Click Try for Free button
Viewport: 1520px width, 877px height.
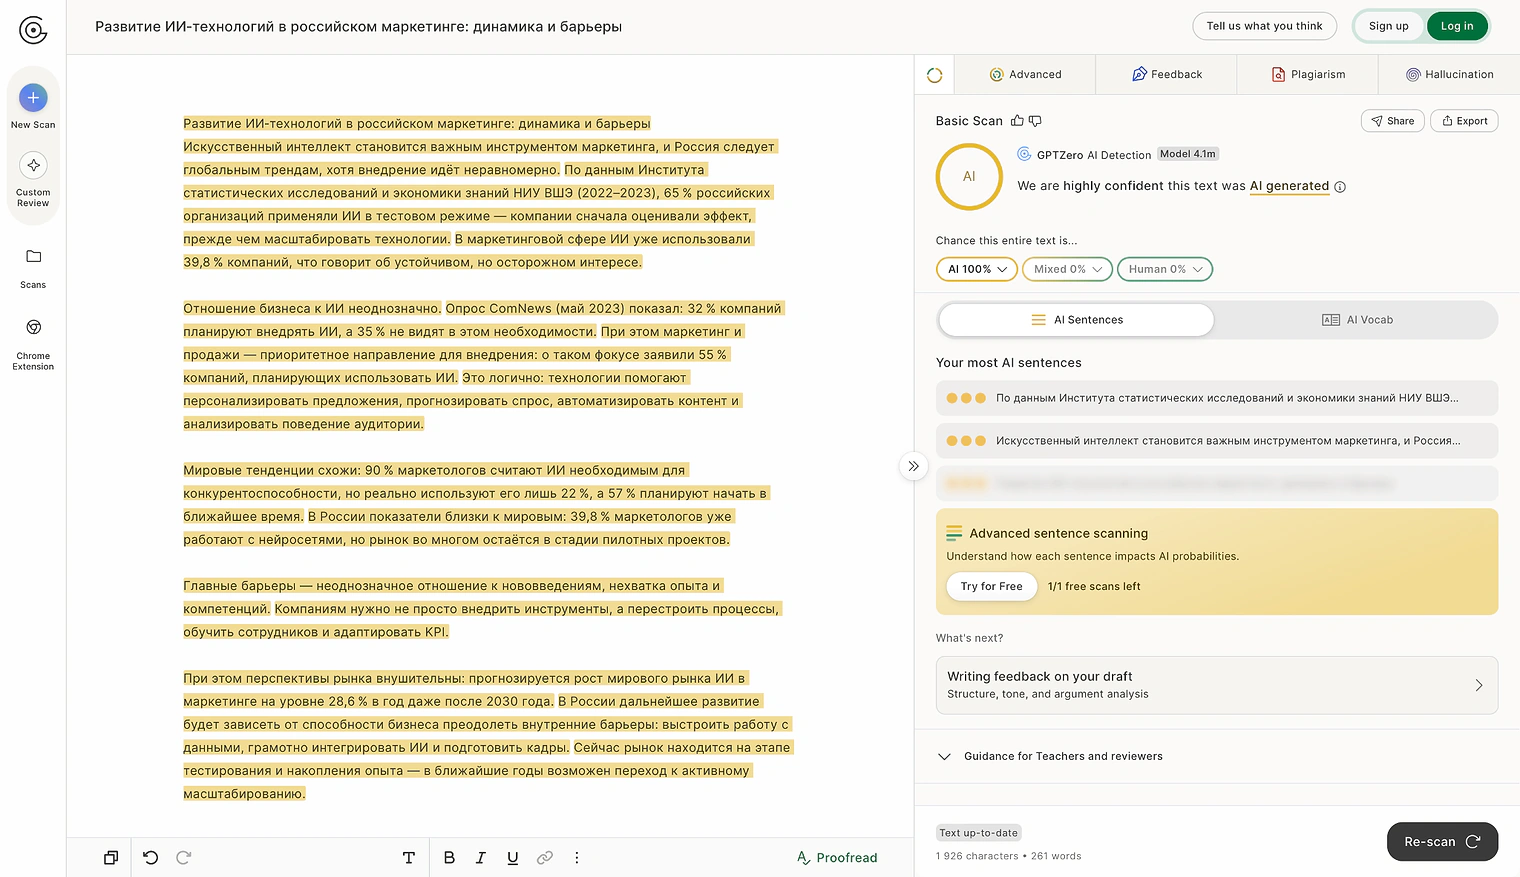point(991,587)
